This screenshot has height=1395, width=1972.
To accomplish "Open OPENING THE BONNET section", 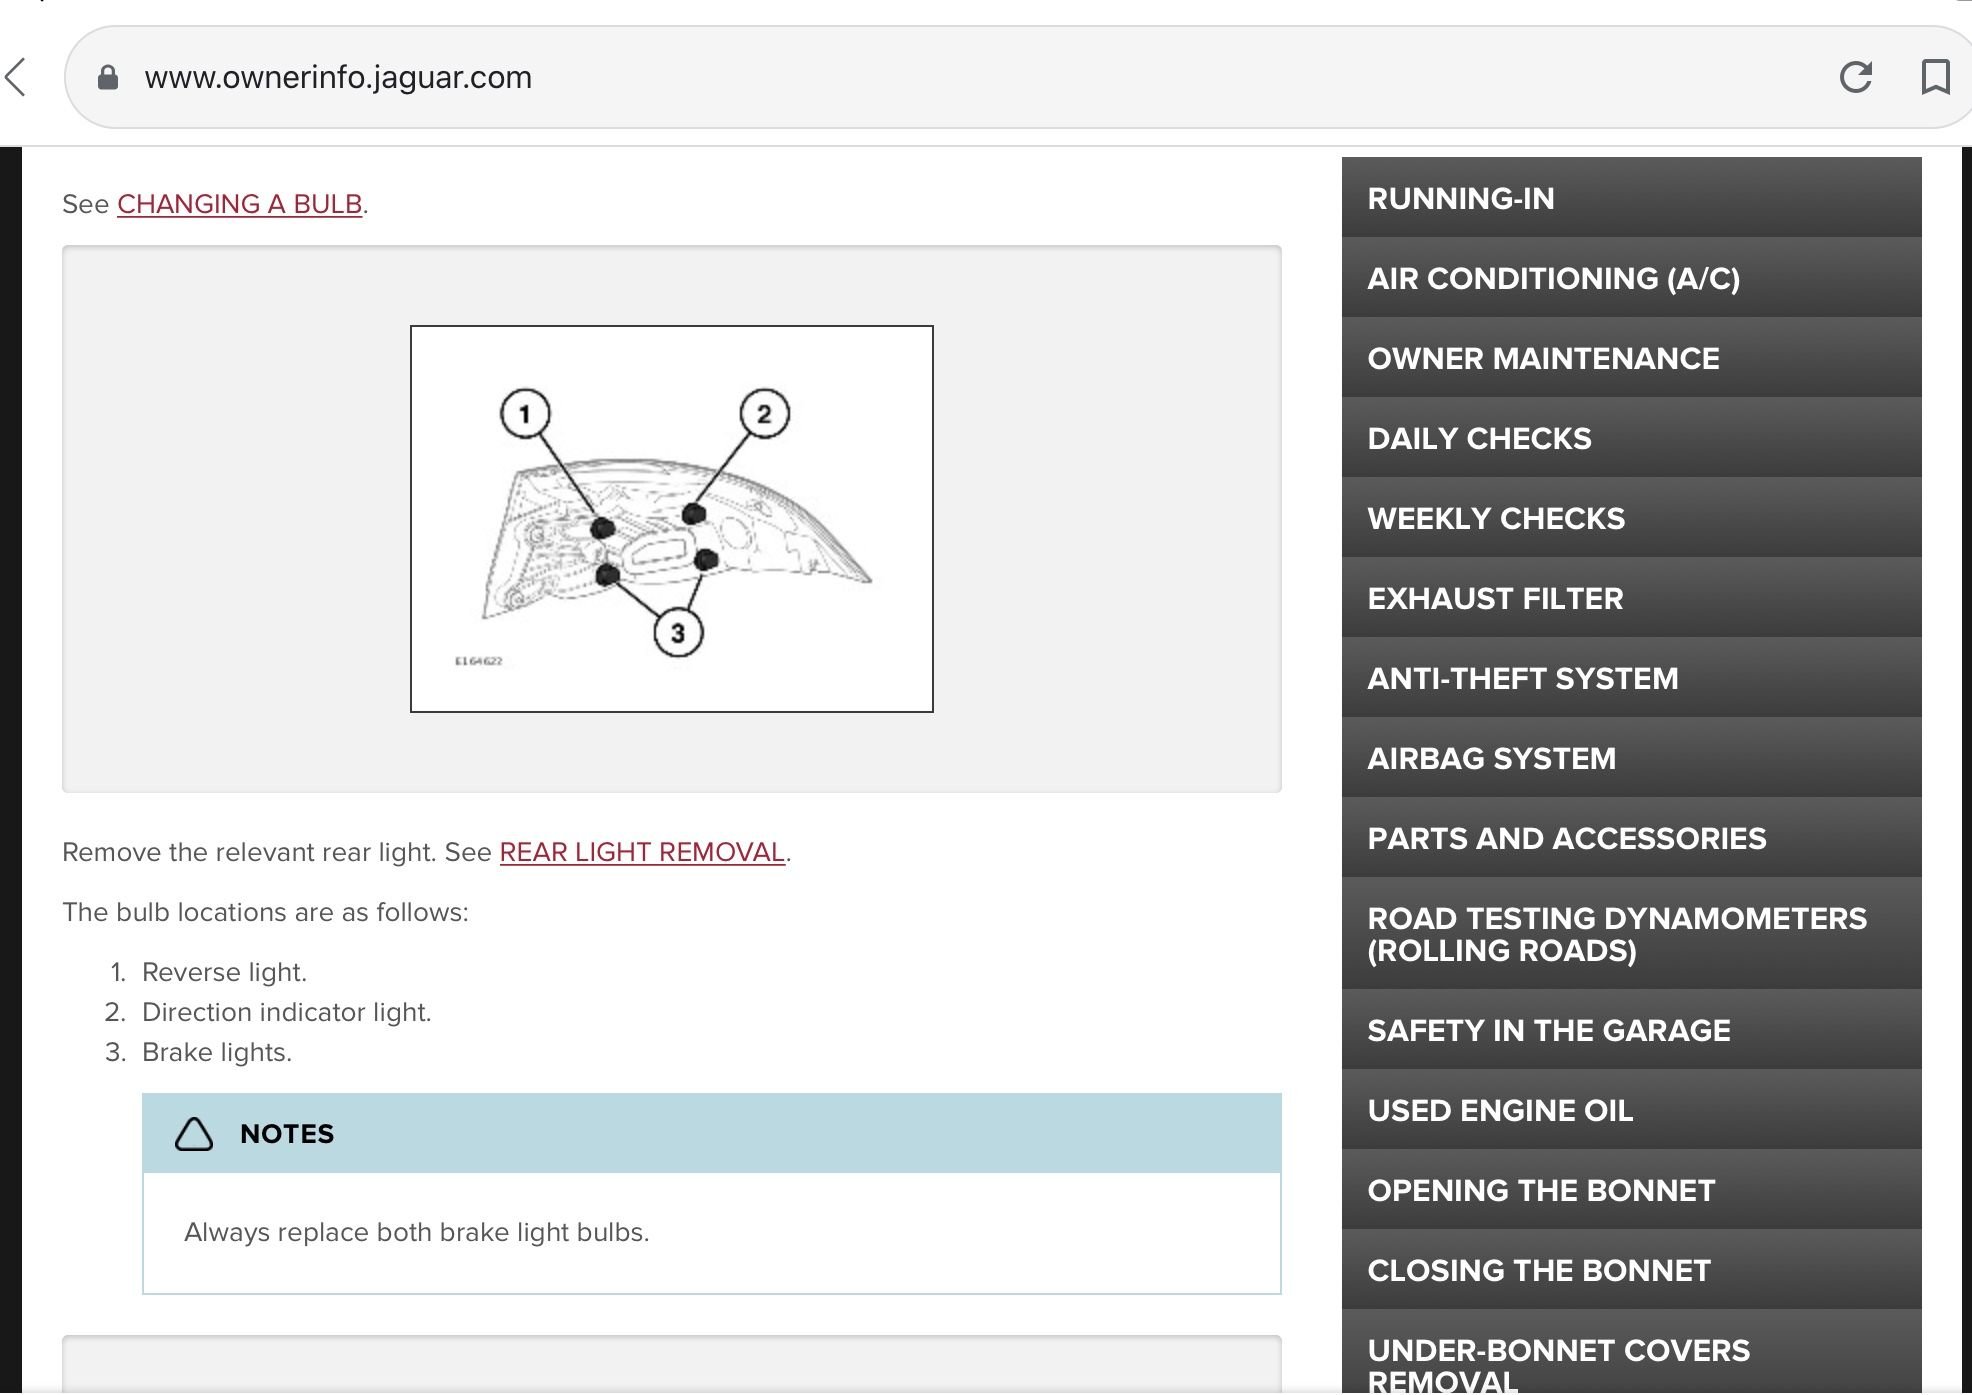I will click(1630, 1190).
